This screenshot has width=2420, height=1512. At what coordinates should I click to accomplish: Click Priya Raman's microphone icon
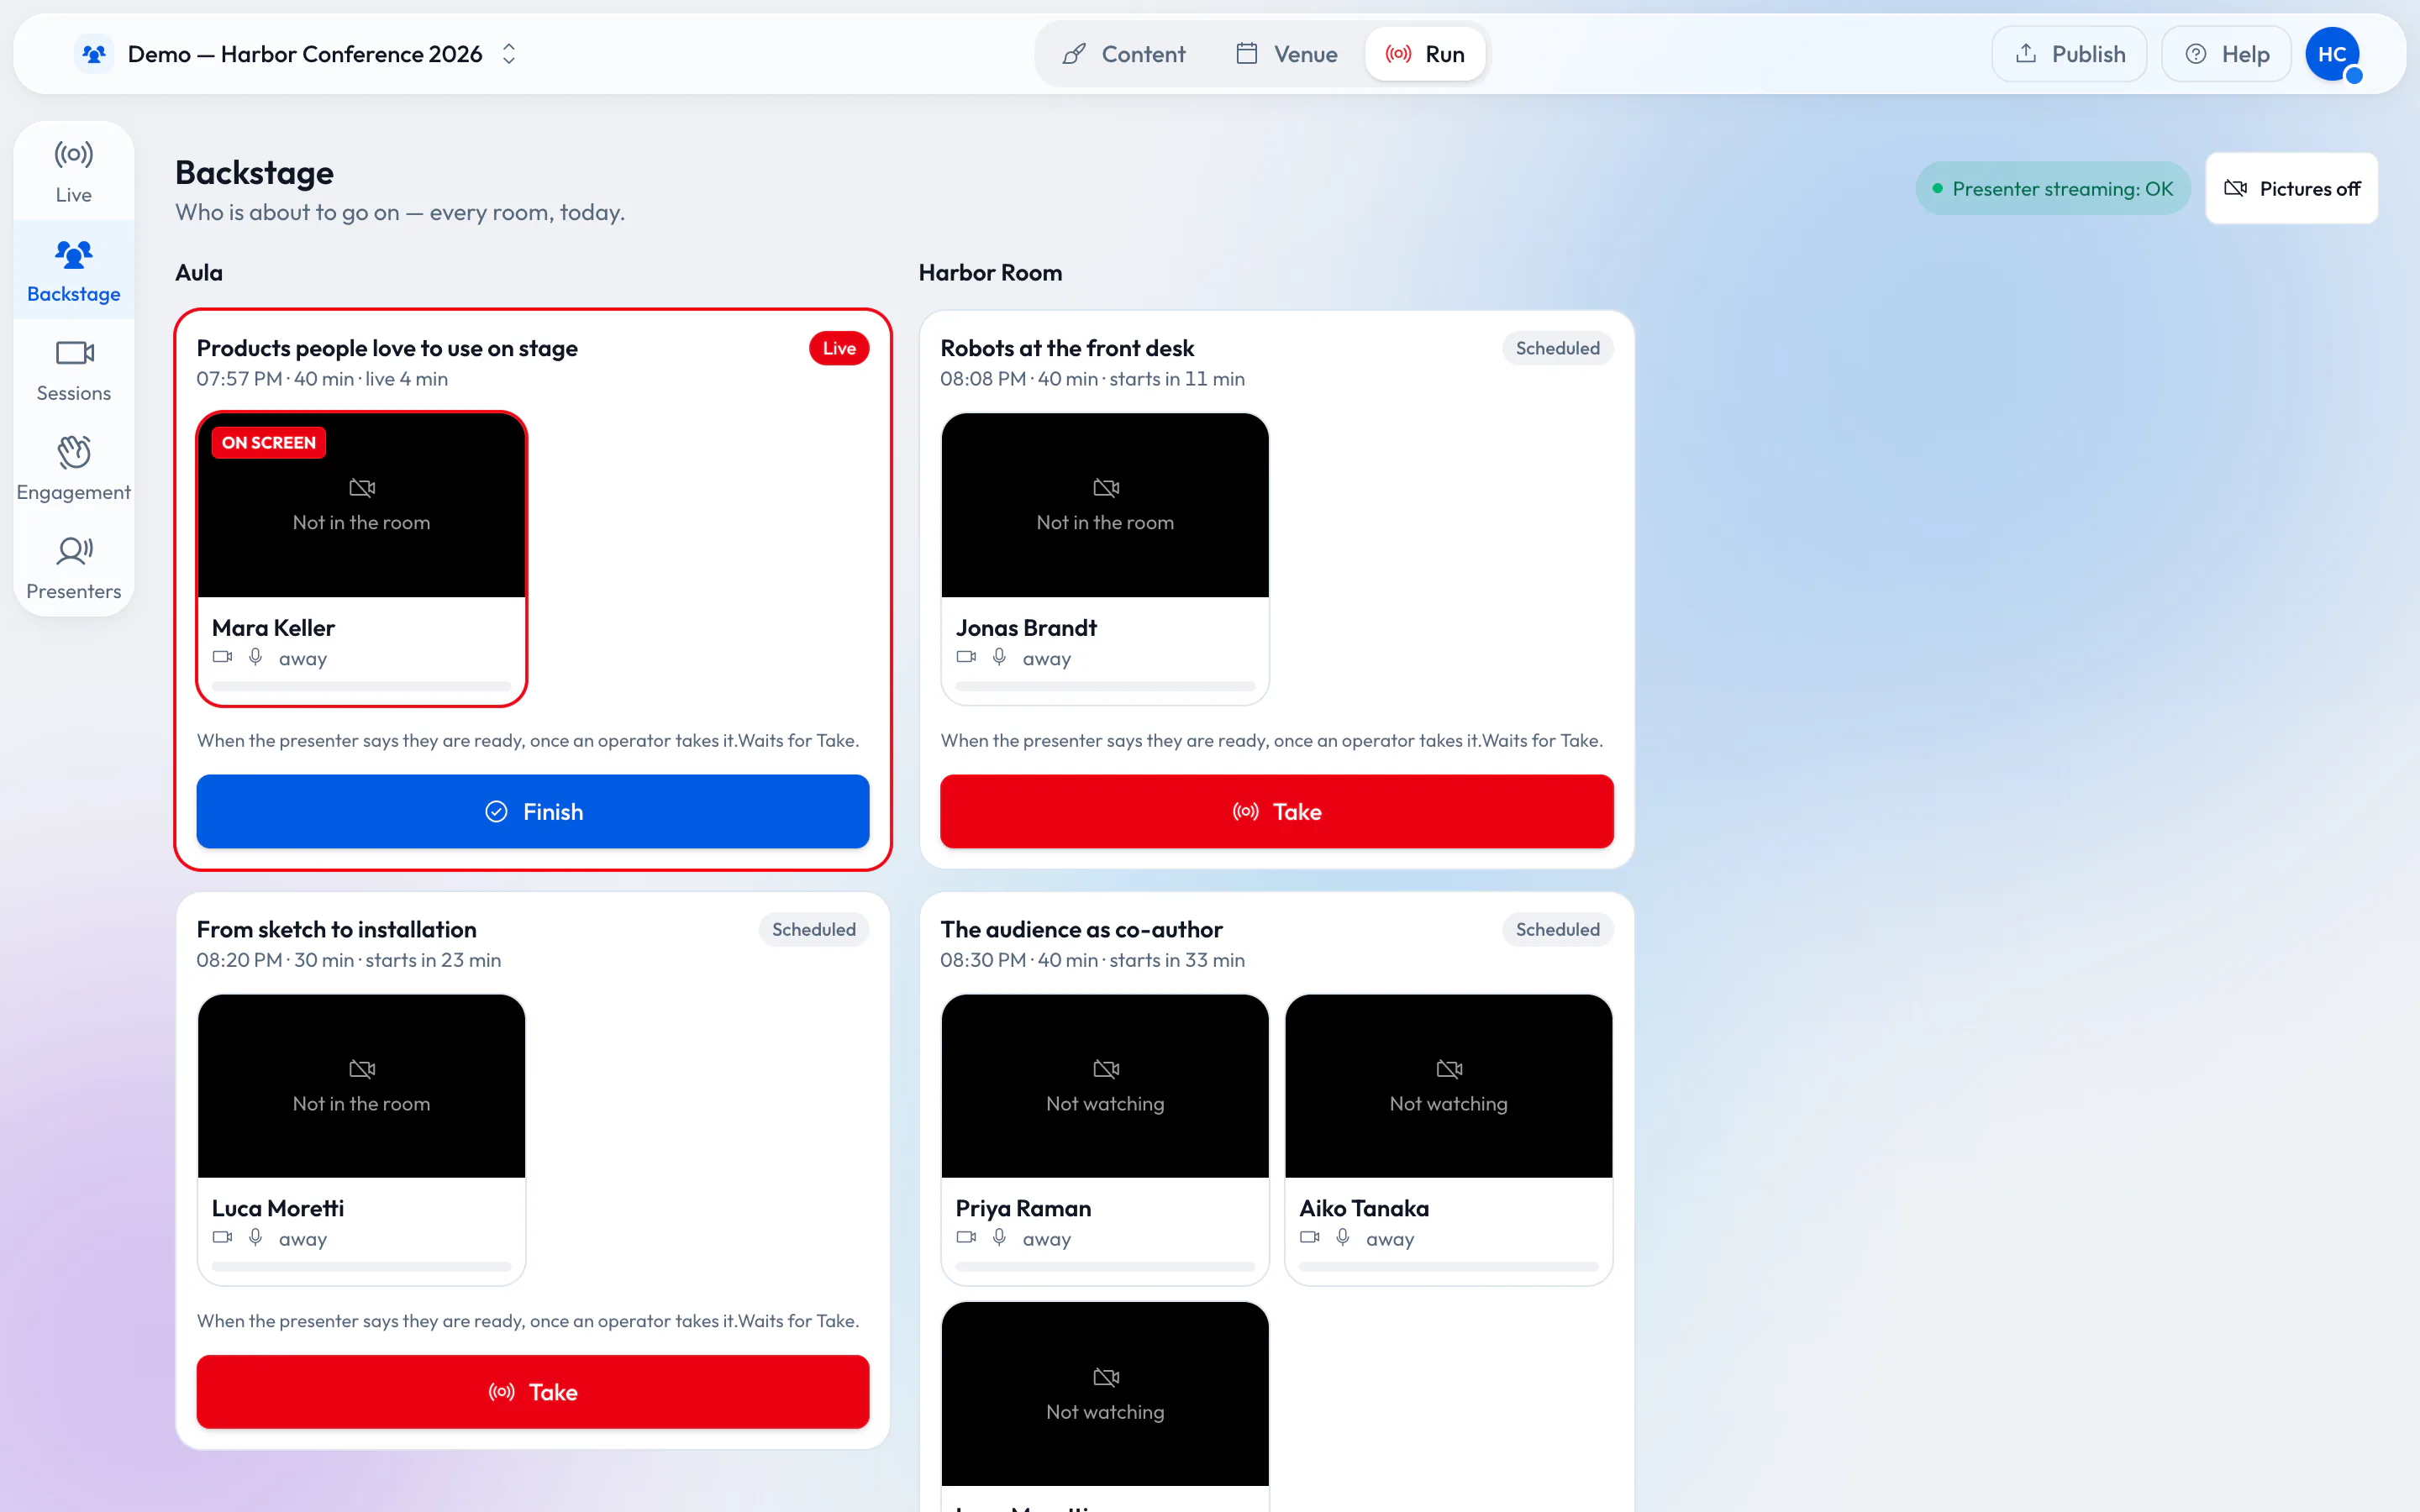tap(999, 1237)
